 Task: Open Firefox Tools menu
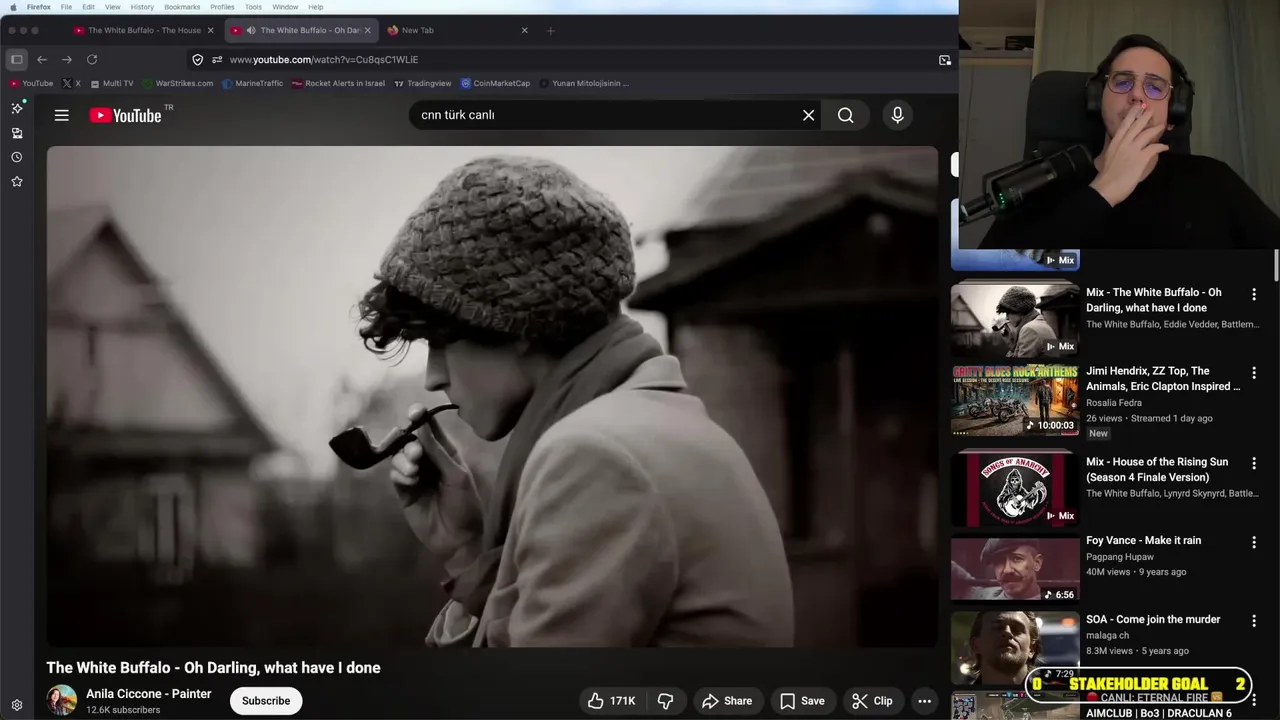[253, 7]
